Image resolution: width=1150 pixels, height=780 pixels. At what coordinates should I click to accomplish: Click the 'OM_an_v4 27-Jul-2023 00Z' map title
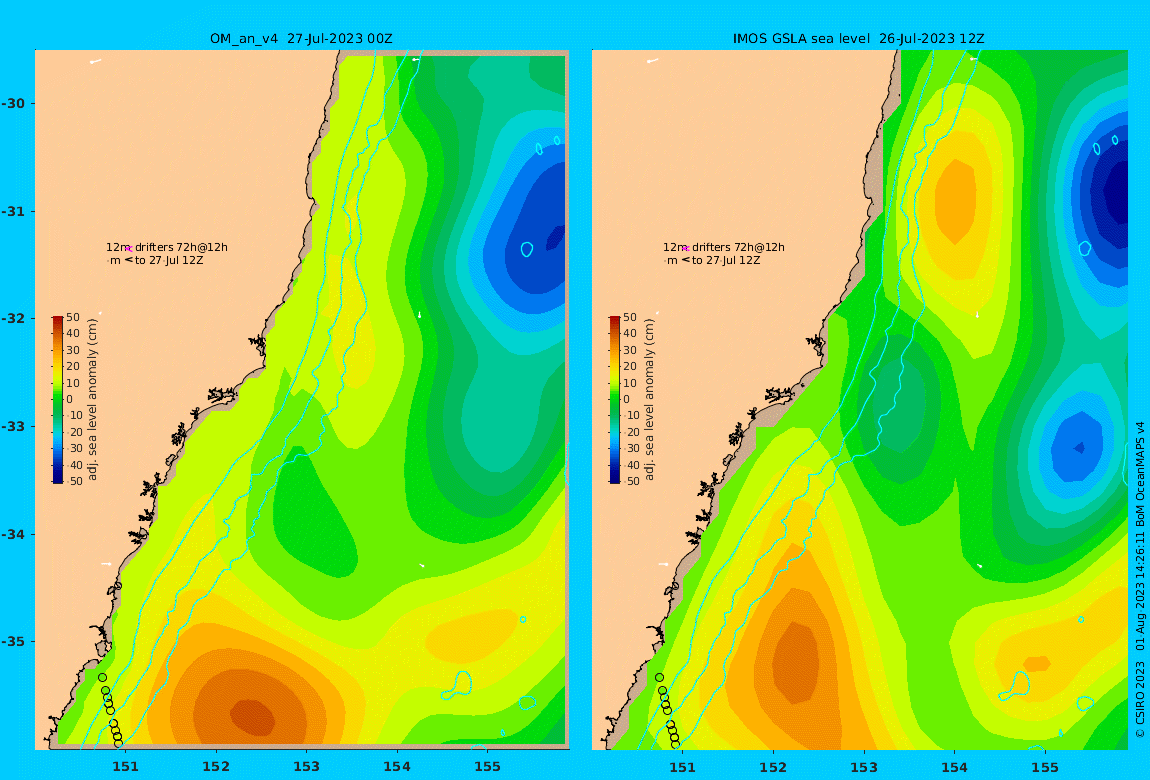[301, 39]
